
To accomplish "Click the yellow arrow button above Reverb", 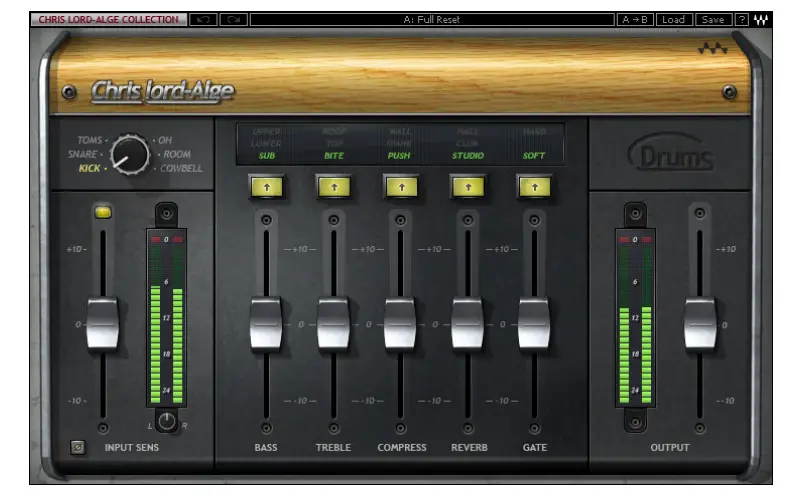I will (x=468, y=187).
